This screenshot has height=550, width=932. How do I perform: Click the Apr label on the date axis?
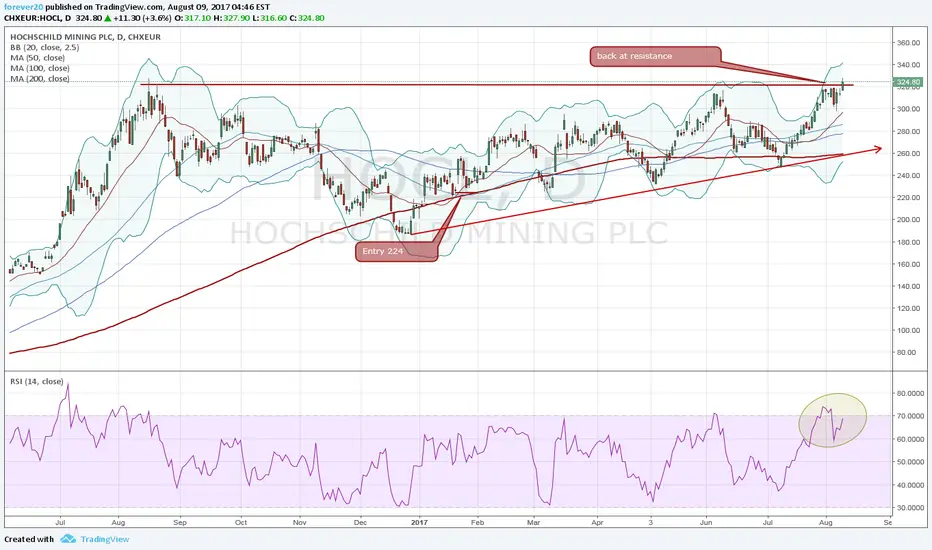(597, 523)
